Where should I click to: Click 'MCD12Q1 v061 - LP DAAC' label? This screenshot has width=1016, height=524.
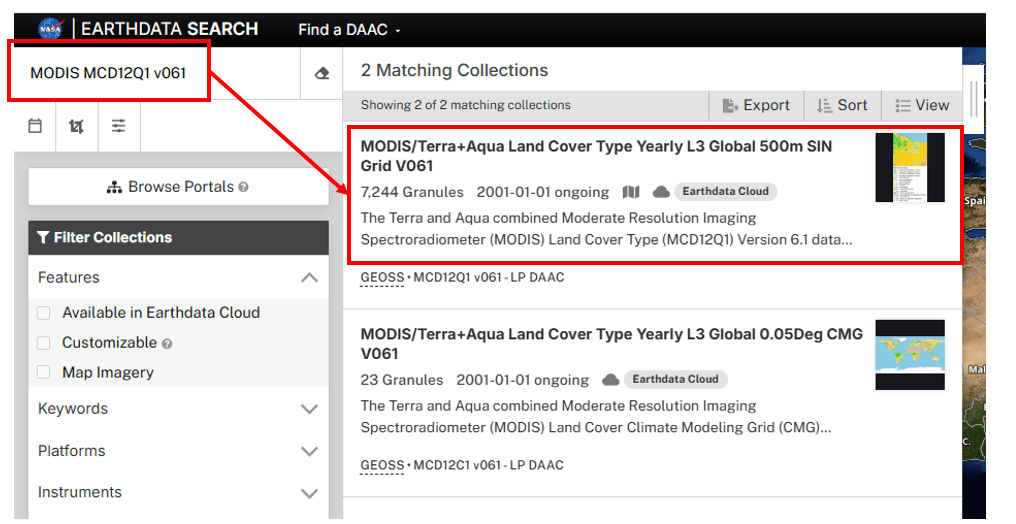tap(489, 278)
